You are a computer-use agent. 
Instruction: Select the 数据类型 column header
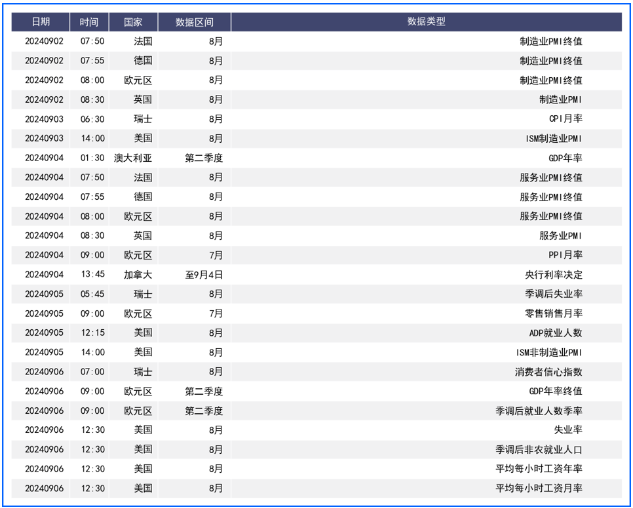coord(426,22)
